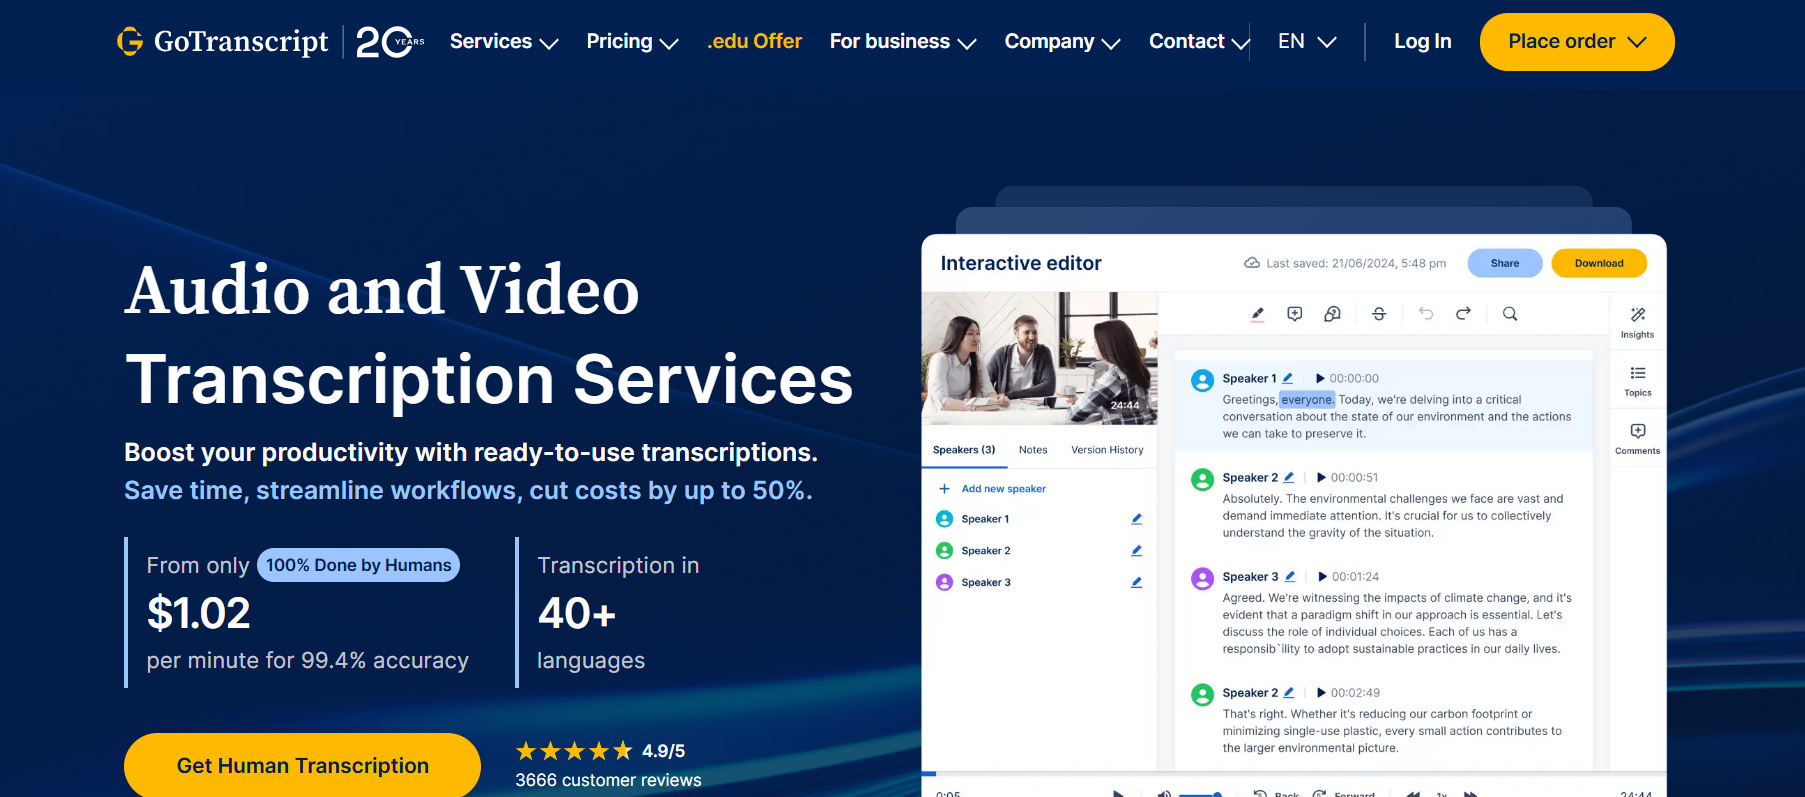This screenshot has width=1805, height=797.
Task: Click the green Speaker 2 avatar in speakers list
Action: [944, 551]
